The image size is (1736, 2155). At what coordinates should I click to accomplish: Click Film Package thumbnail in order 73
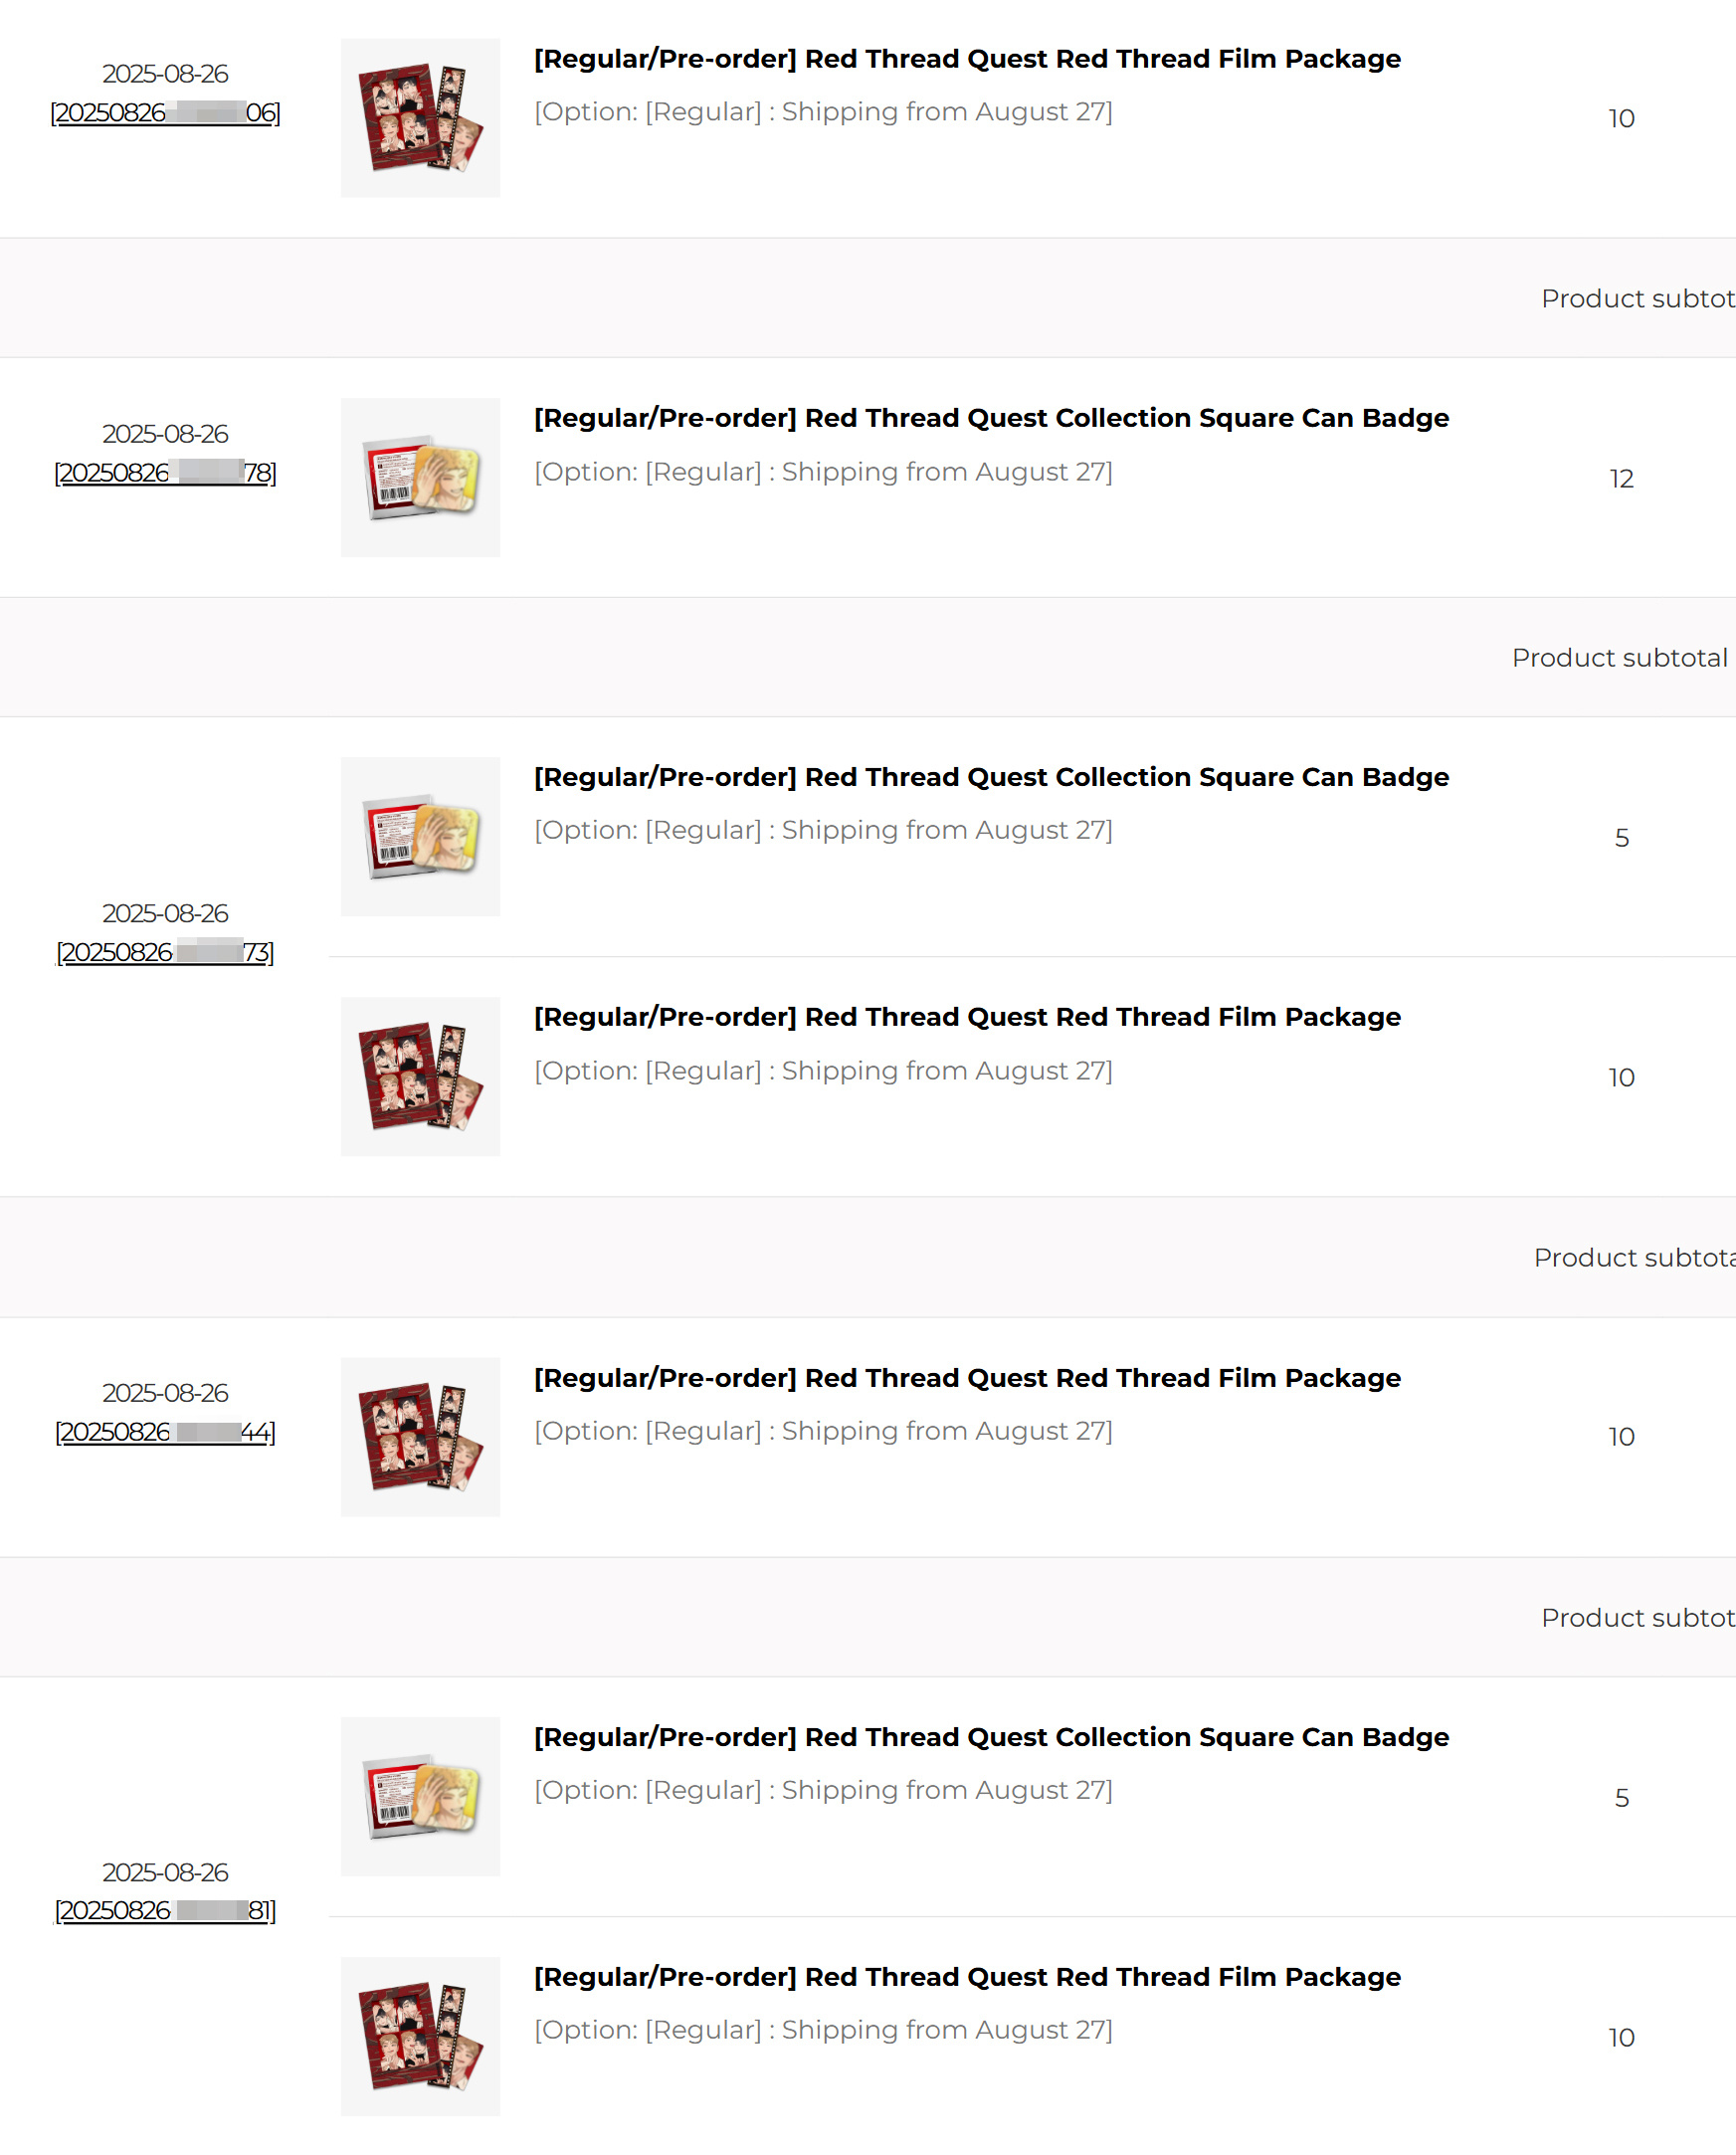click(420, 1077)
